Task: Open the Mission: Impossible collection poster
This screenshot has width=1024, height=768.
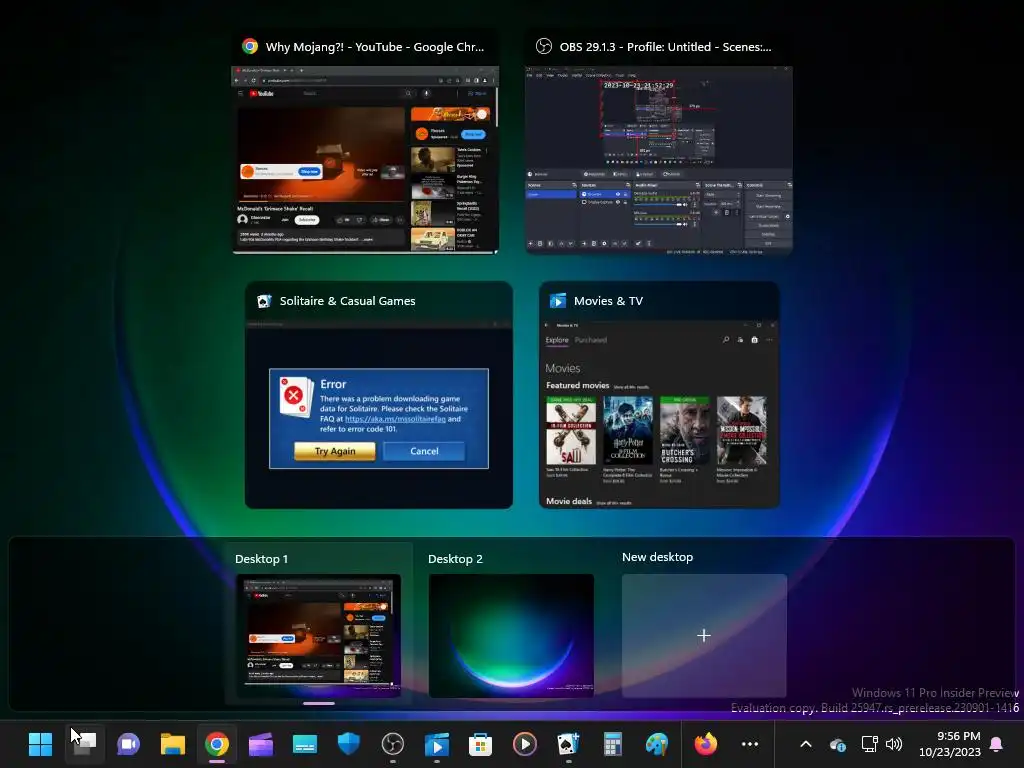Action: coord(741,430)
